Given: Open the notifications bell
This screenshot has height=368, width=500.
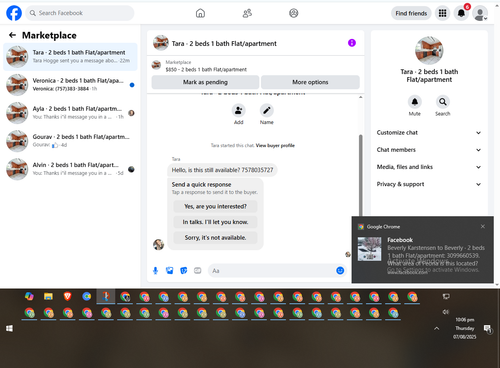Looking at the screenshot, I should (x=461, y=13).
